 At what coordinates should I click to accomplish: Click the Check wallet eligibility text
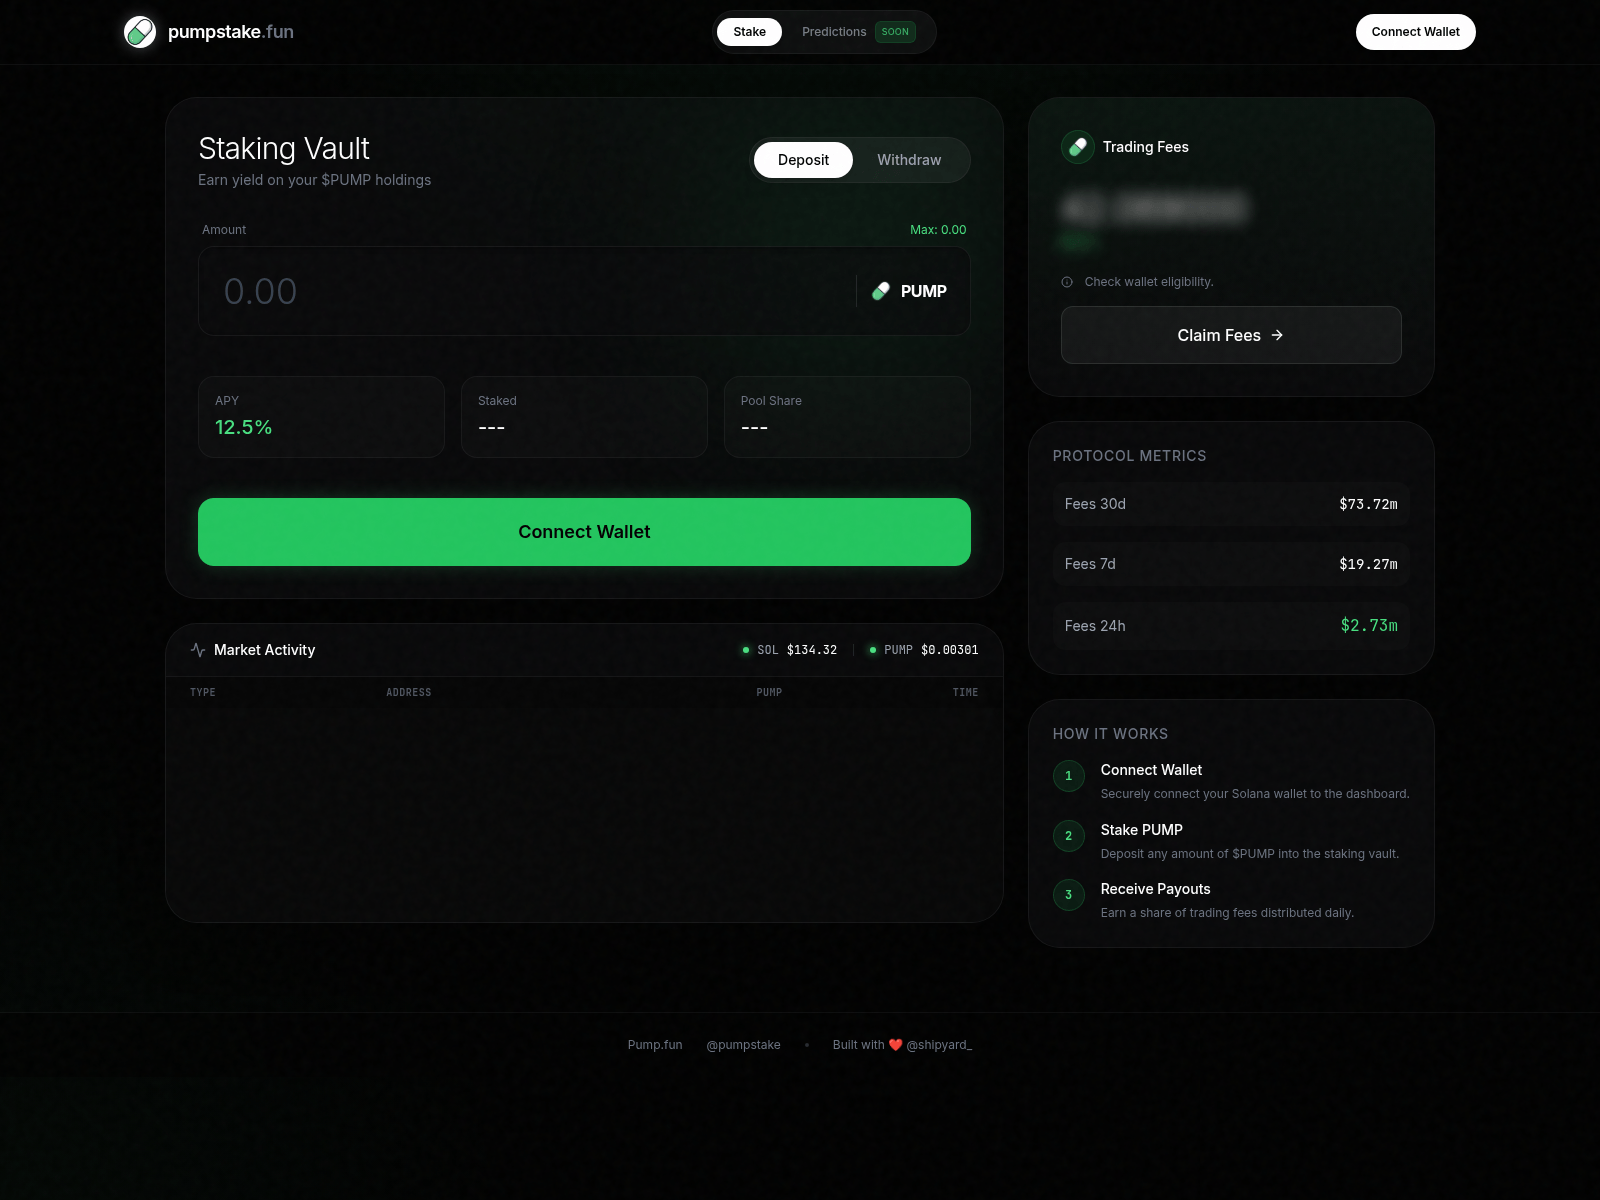point(1149,282)
